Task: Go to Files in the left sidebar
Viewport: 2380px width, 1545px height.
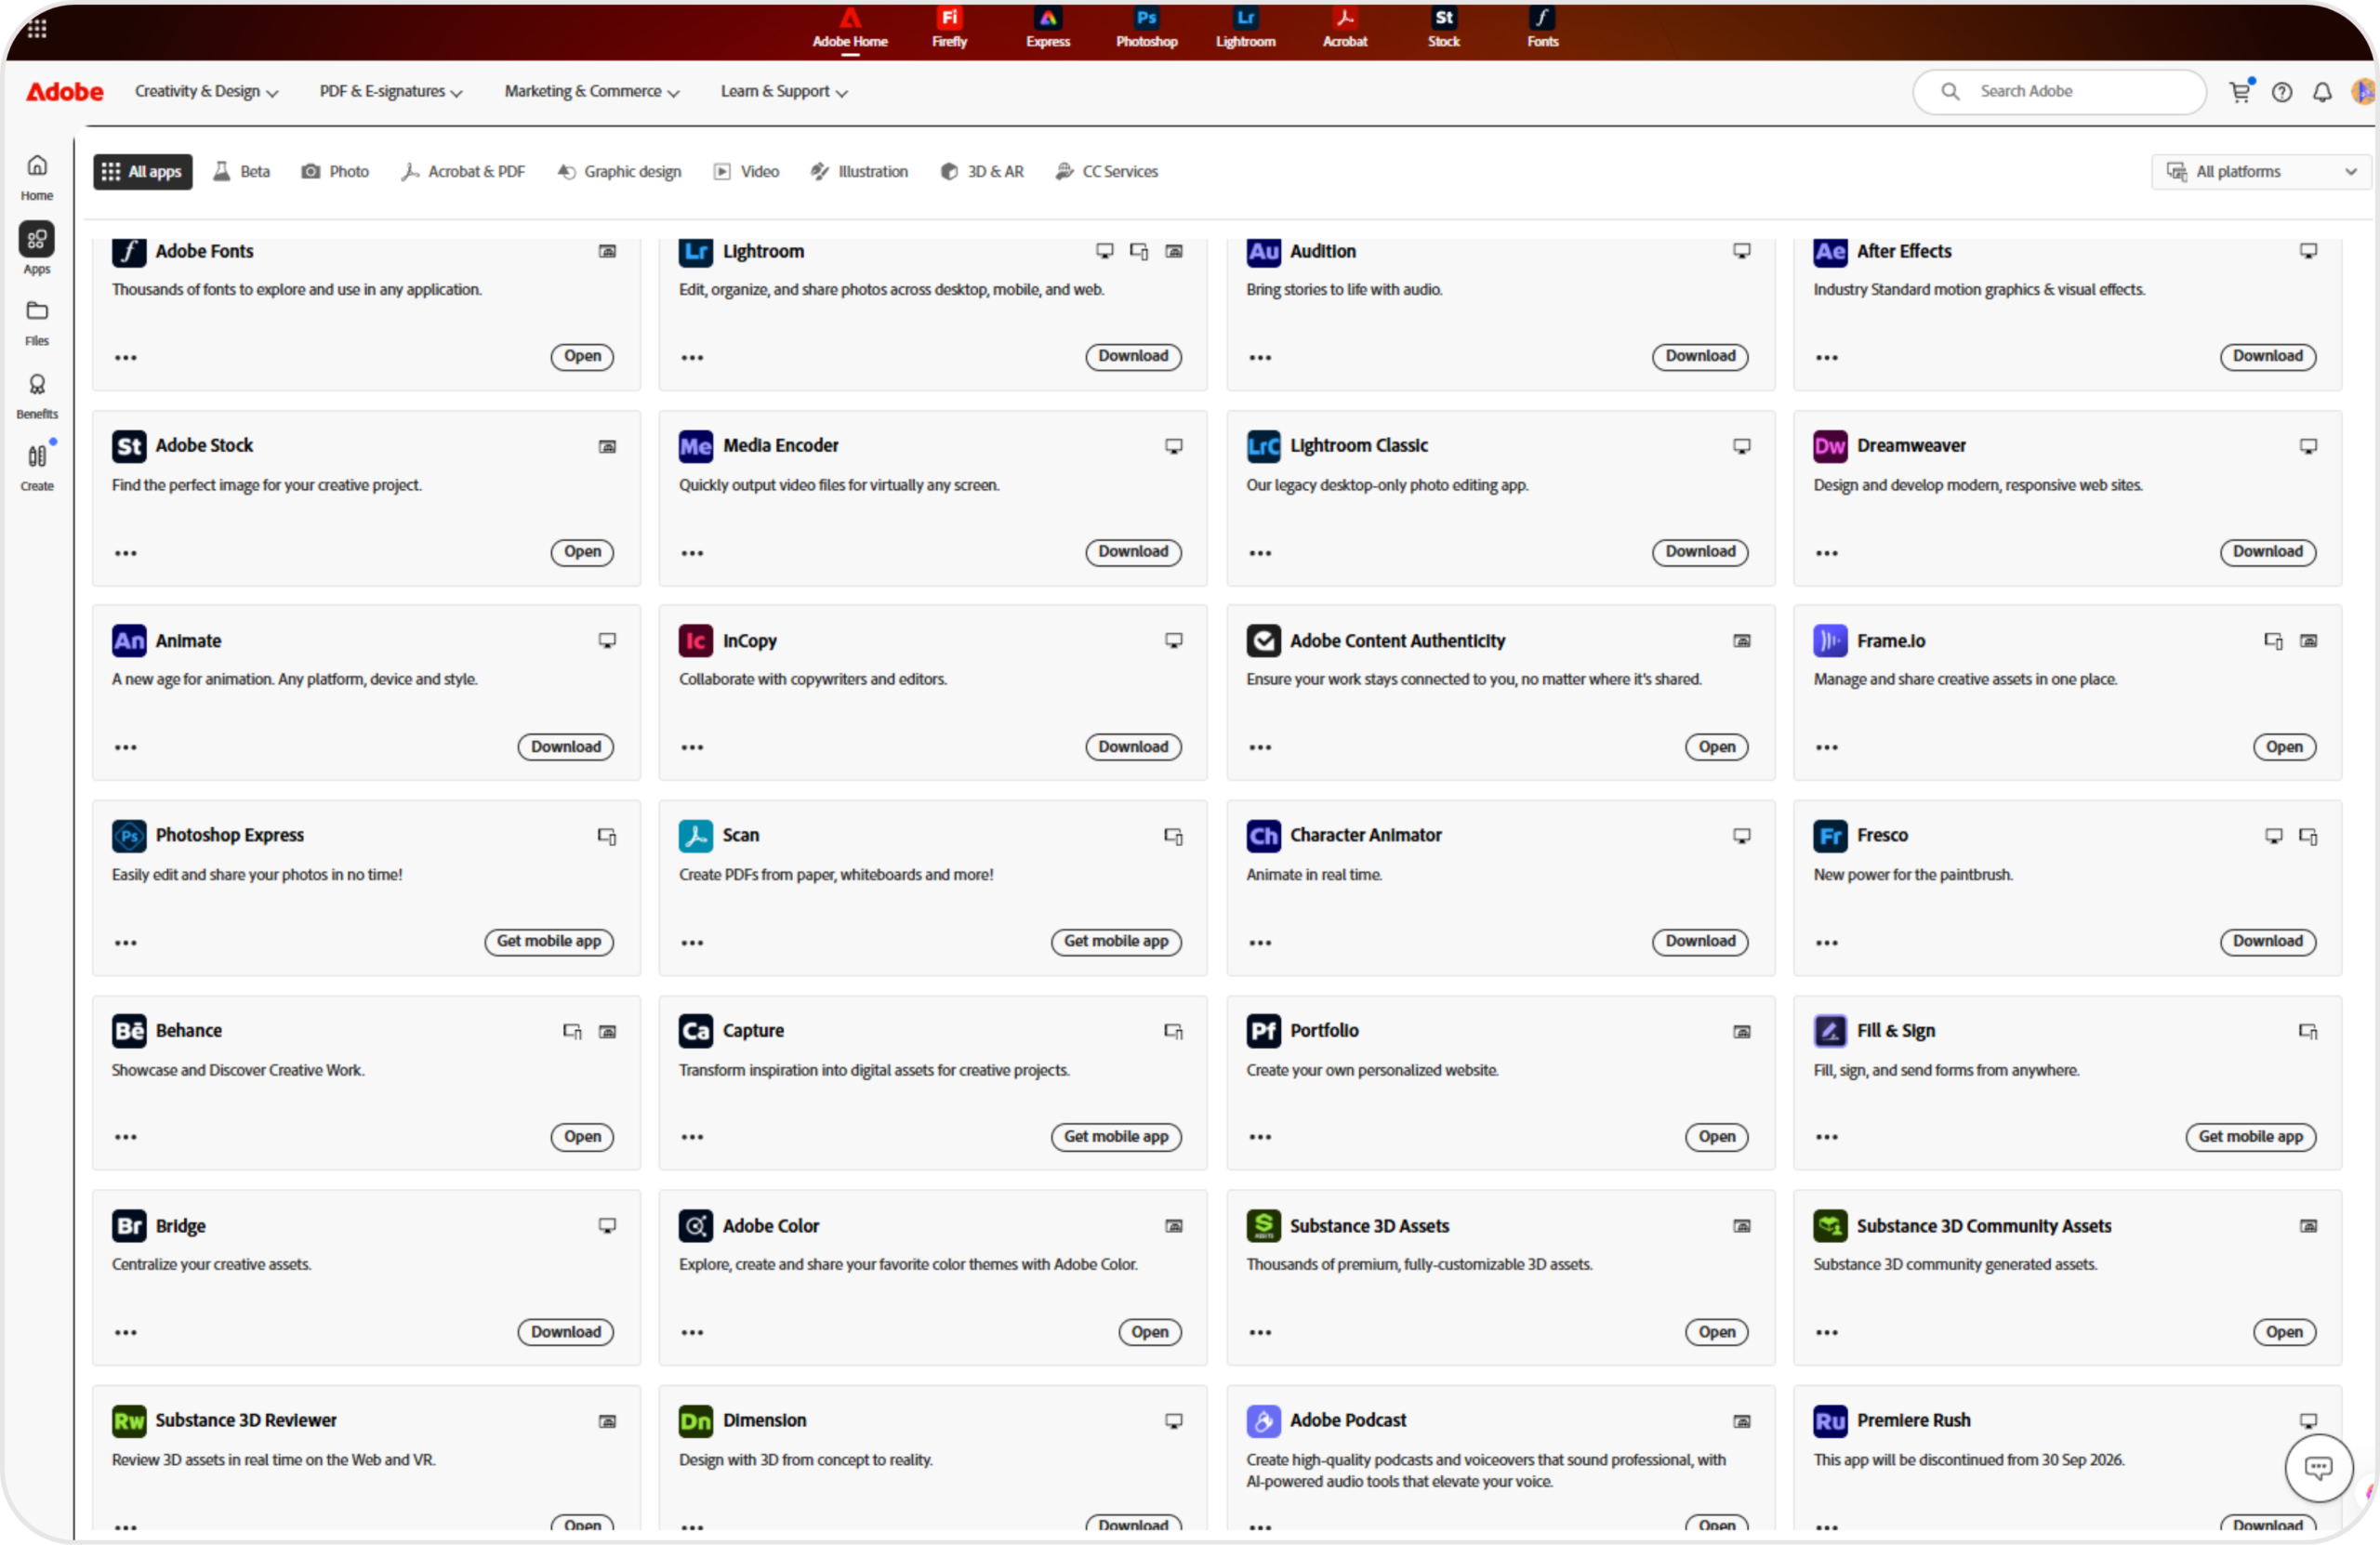Action: tap(37, 323)
